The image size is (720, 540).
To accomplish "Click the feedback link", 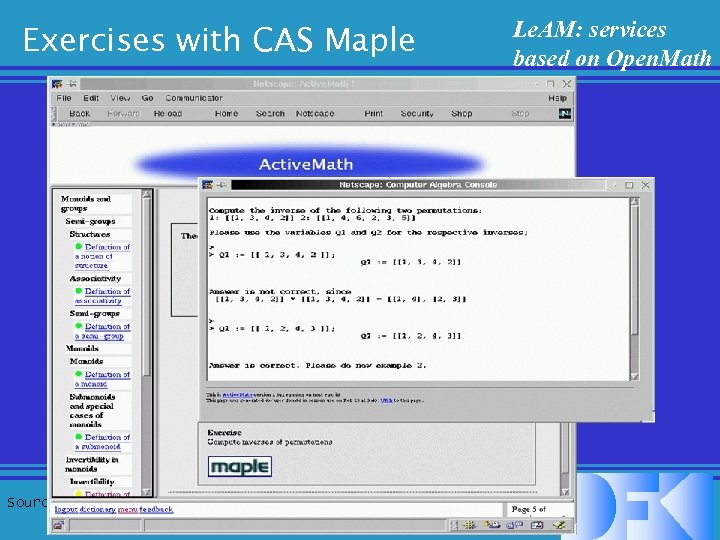I will [x=156, y=509].
